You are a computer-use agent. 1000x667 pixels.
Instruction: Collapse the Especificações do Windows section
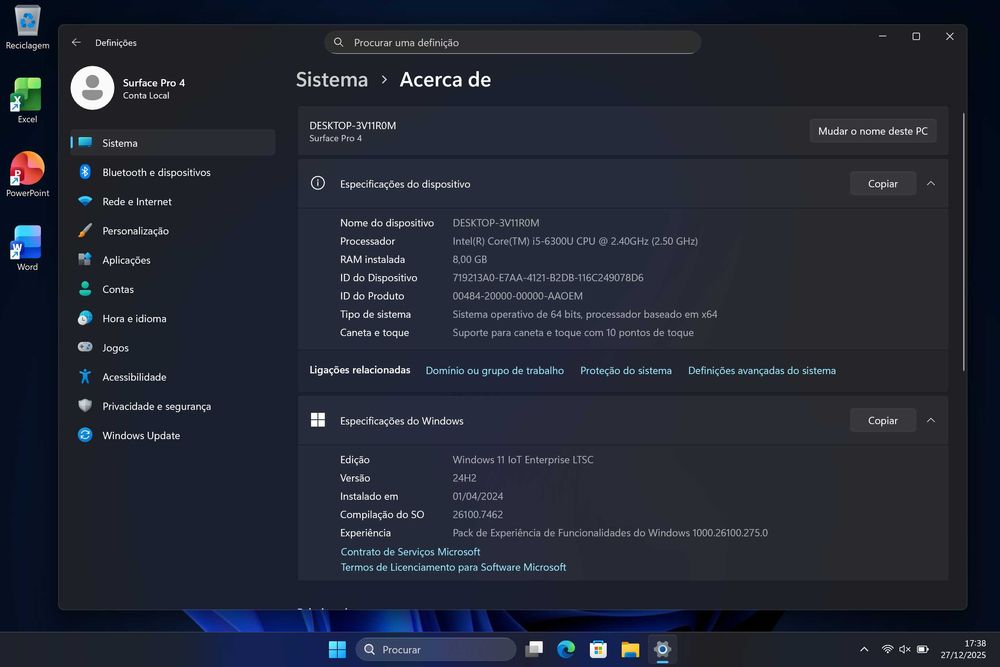931,420
